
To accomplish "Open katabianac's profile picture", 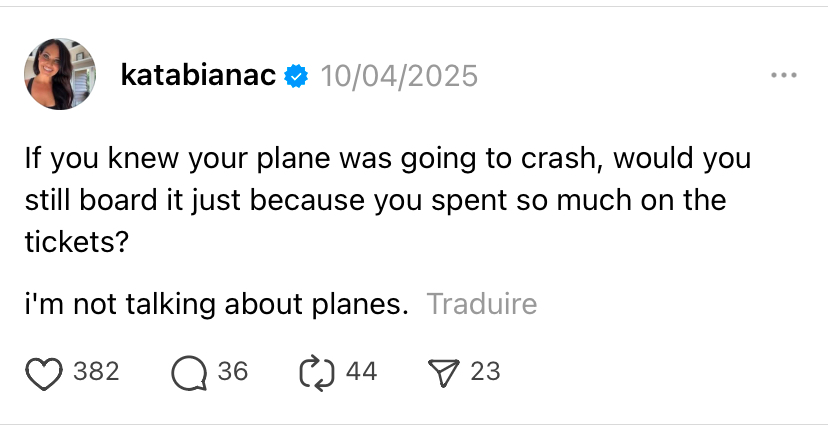I will click(x=60, y=75).
